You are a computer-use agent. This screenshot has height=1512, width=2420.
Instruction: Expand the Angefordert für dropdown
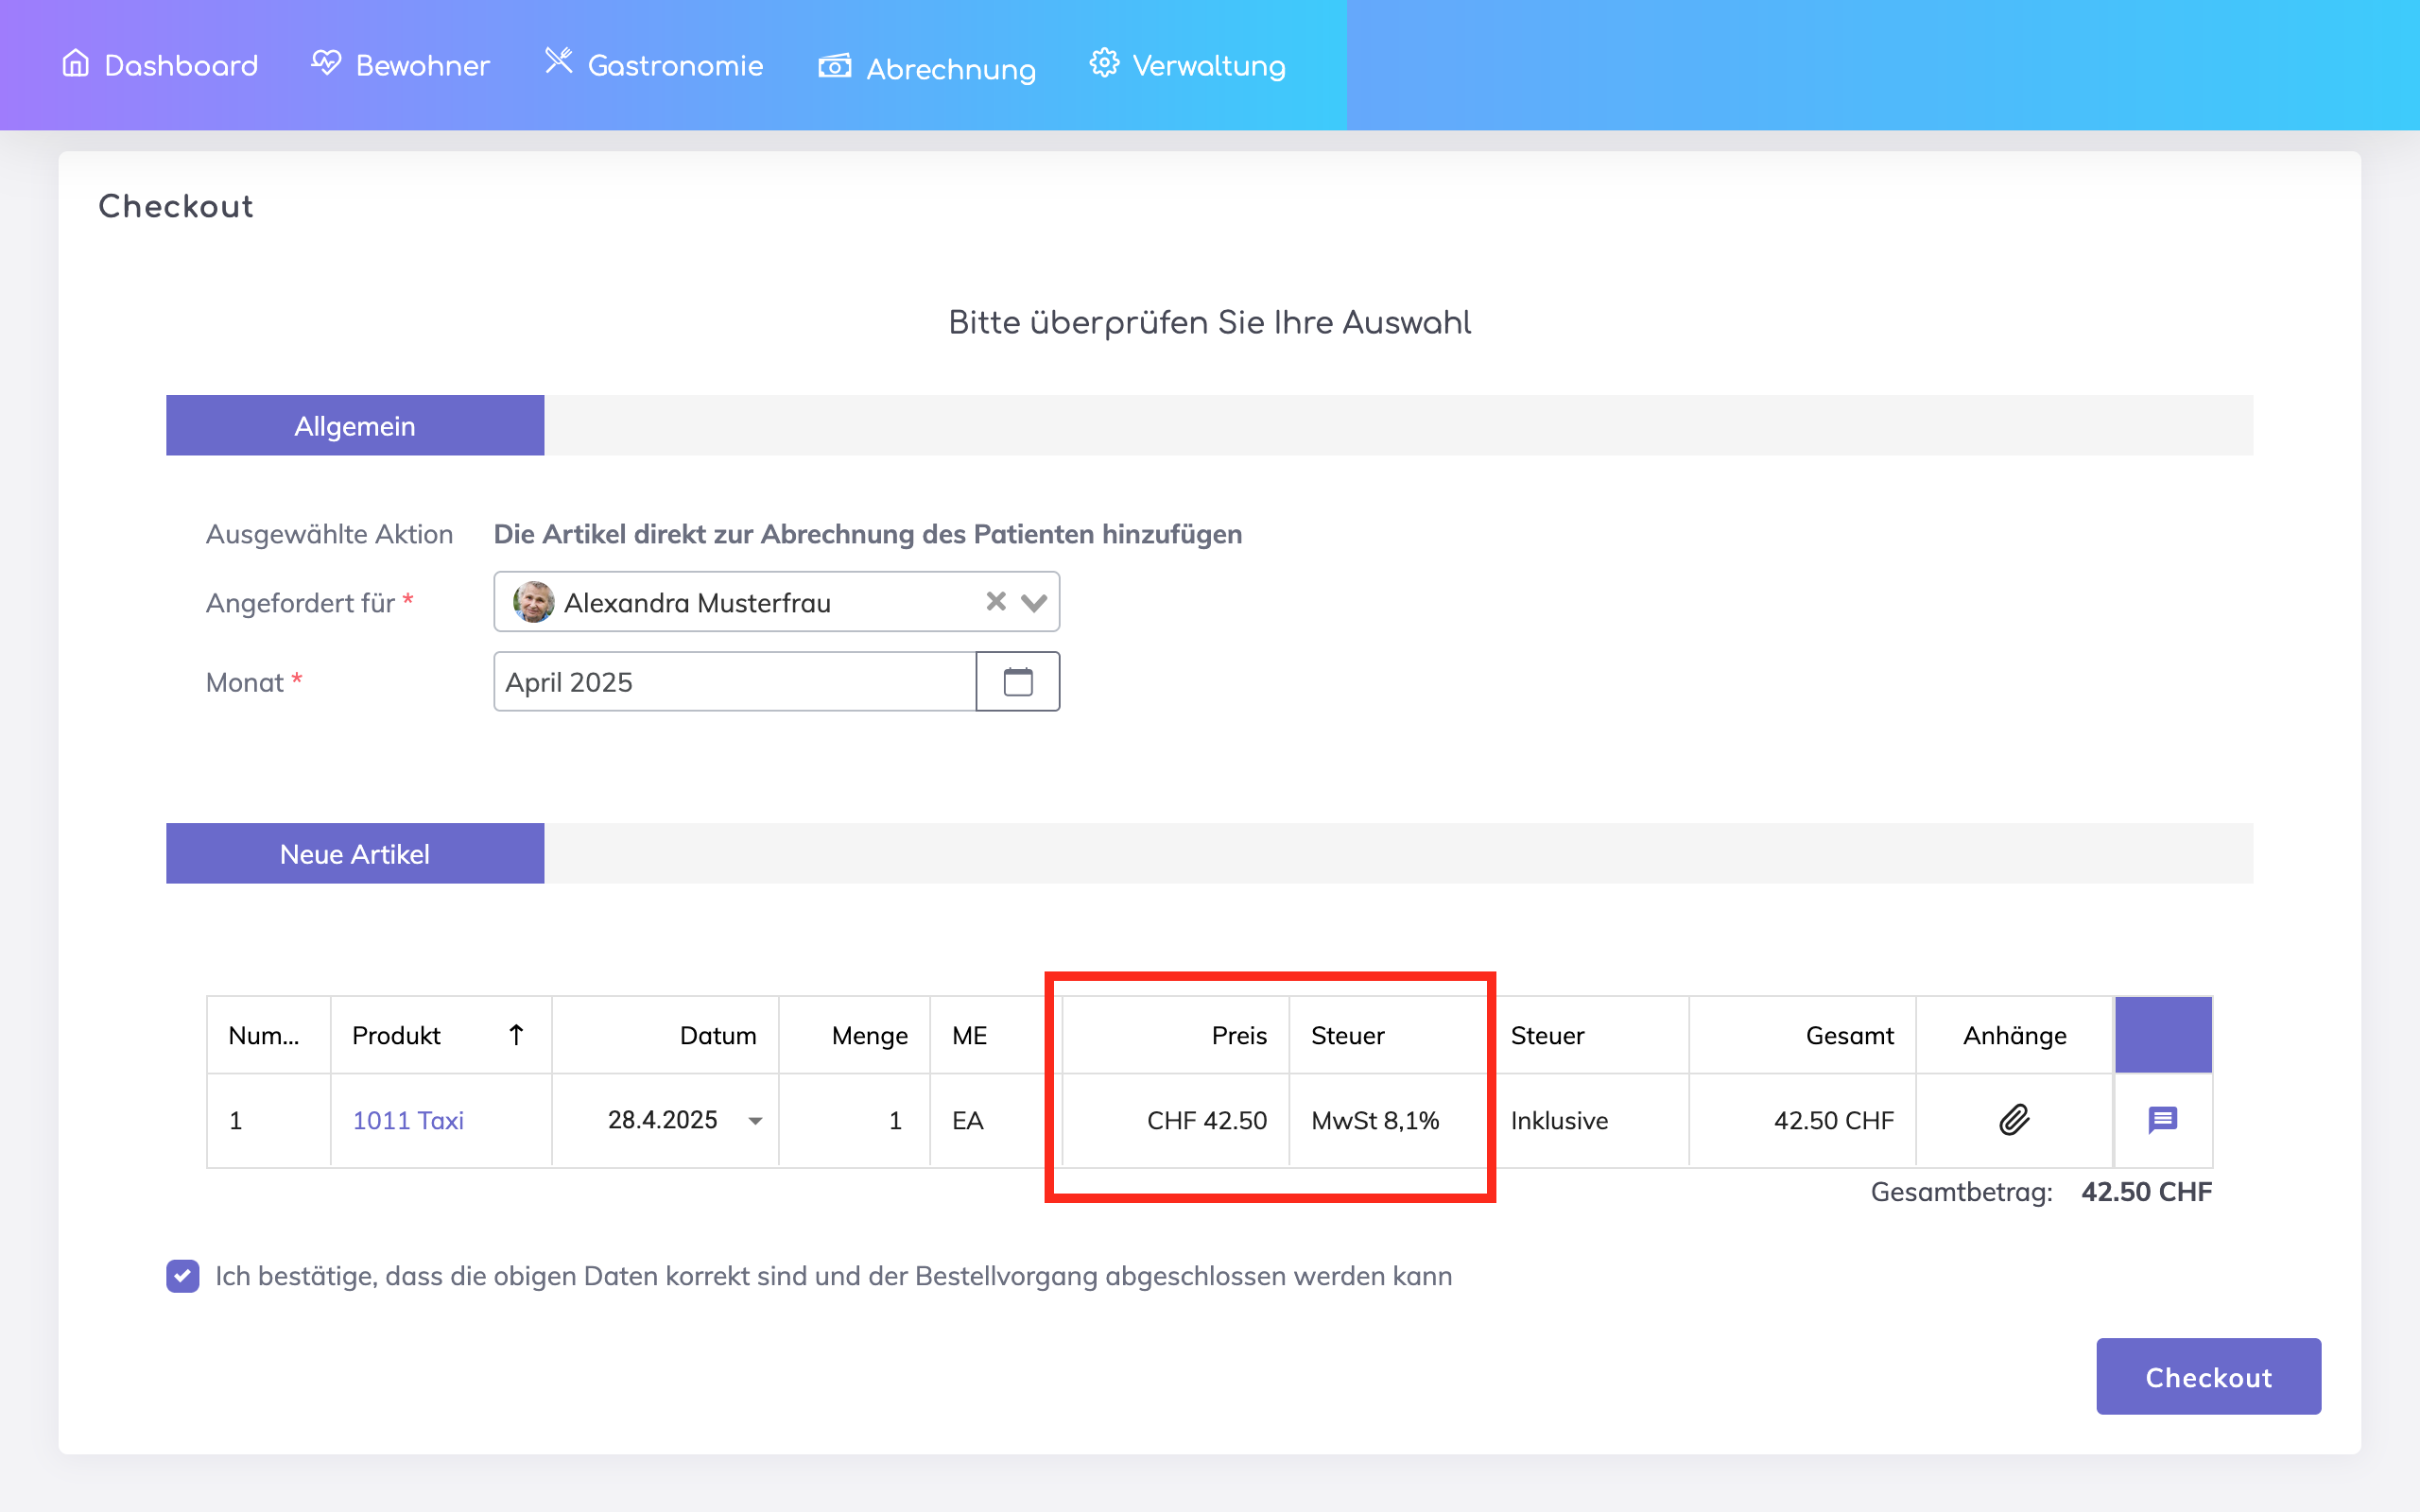tap(1034, 602)
